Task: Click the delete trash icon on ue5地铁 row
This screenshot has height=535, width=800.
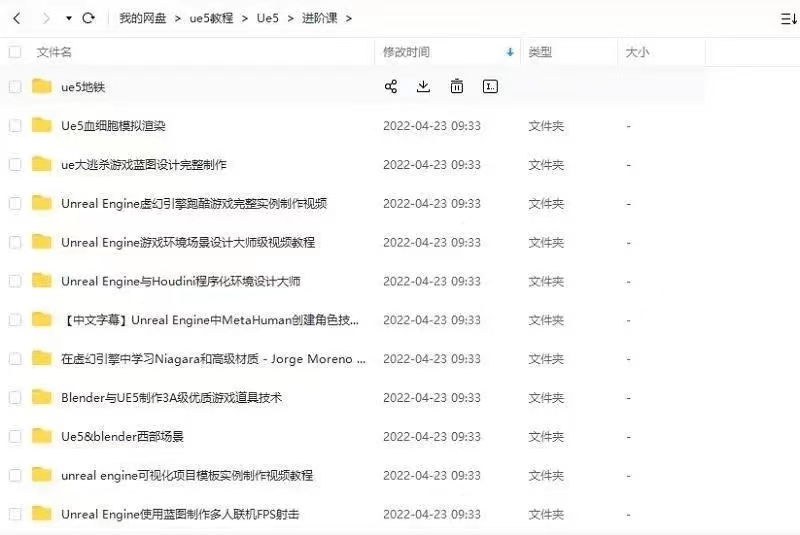Action: [457, 87]
